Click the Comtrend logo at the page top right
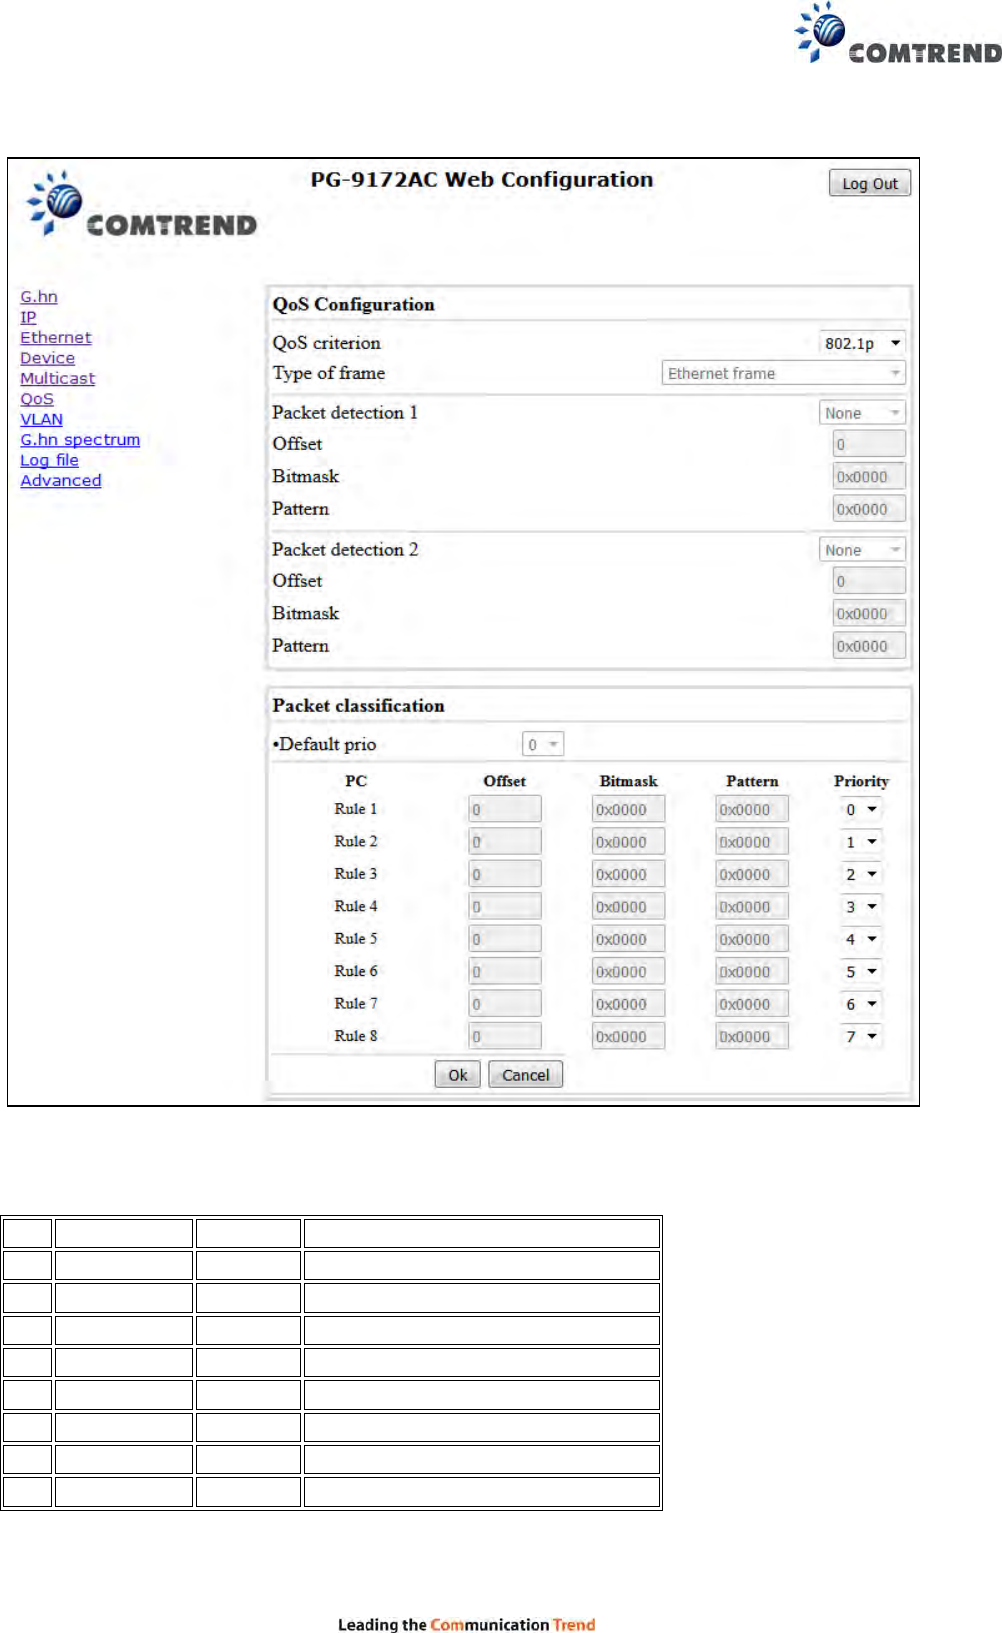The height and width of the screenshot is (1633, 1002). tap(897, 33)
